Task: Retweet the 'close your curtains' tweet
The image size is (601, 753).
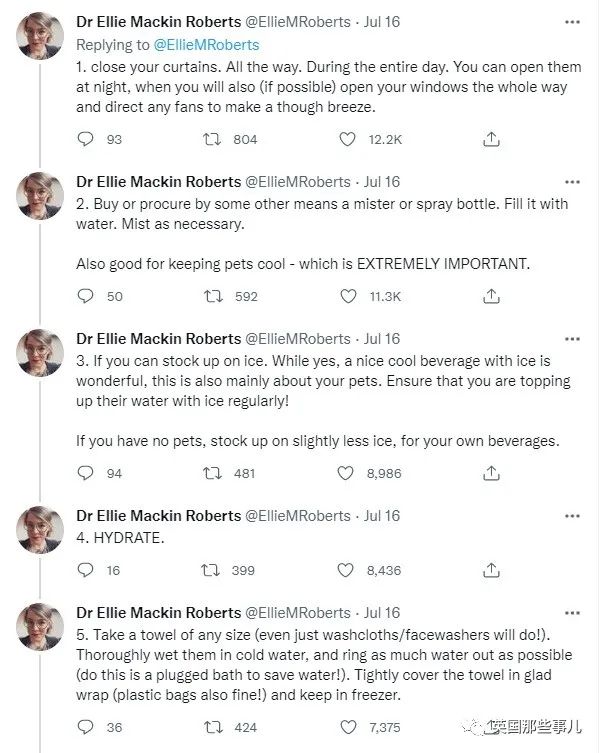Action: tap(211, 139)
